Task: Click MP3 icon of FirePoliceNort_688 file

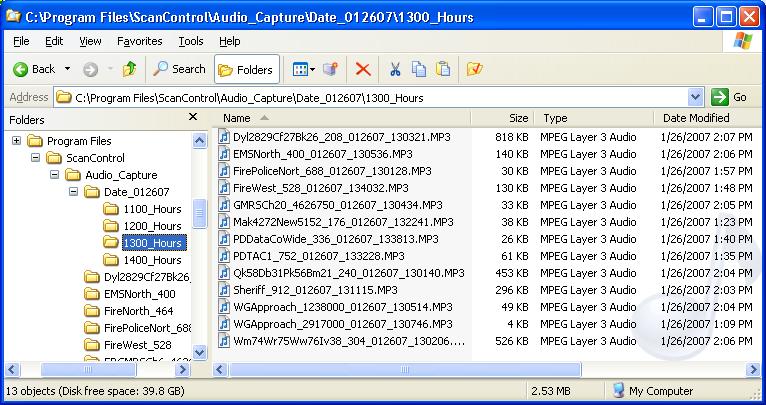Action: coord(224,171)
